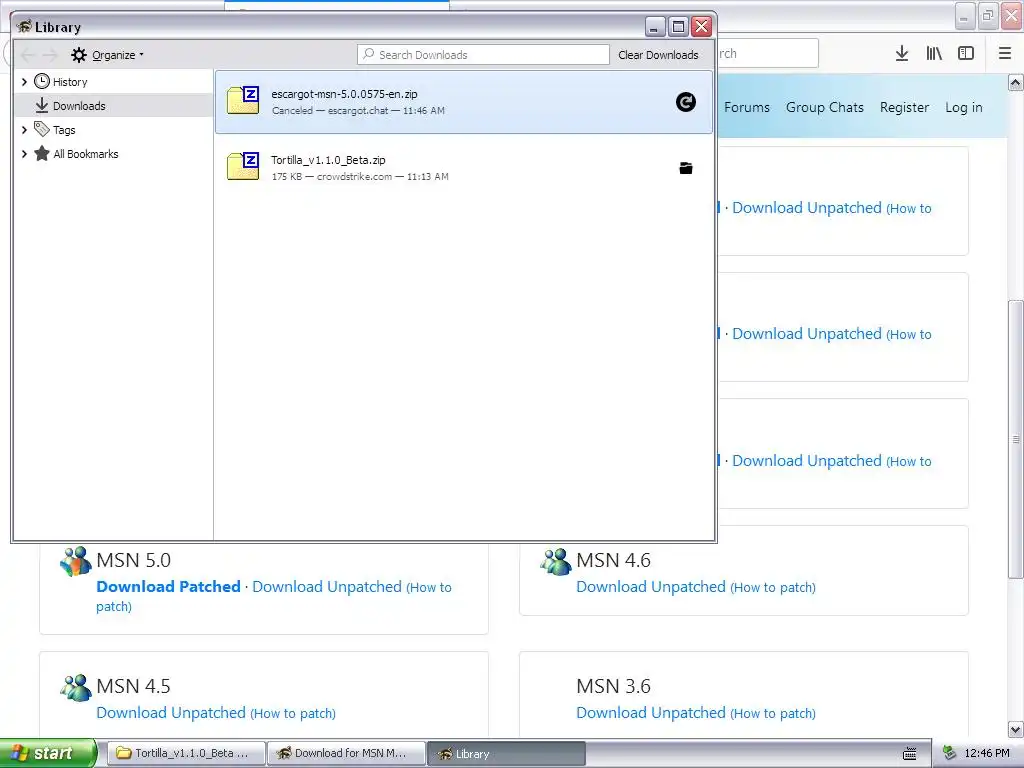Click the browser page scroll-down arrow

pyautogui.click(x=1016, y=729)
